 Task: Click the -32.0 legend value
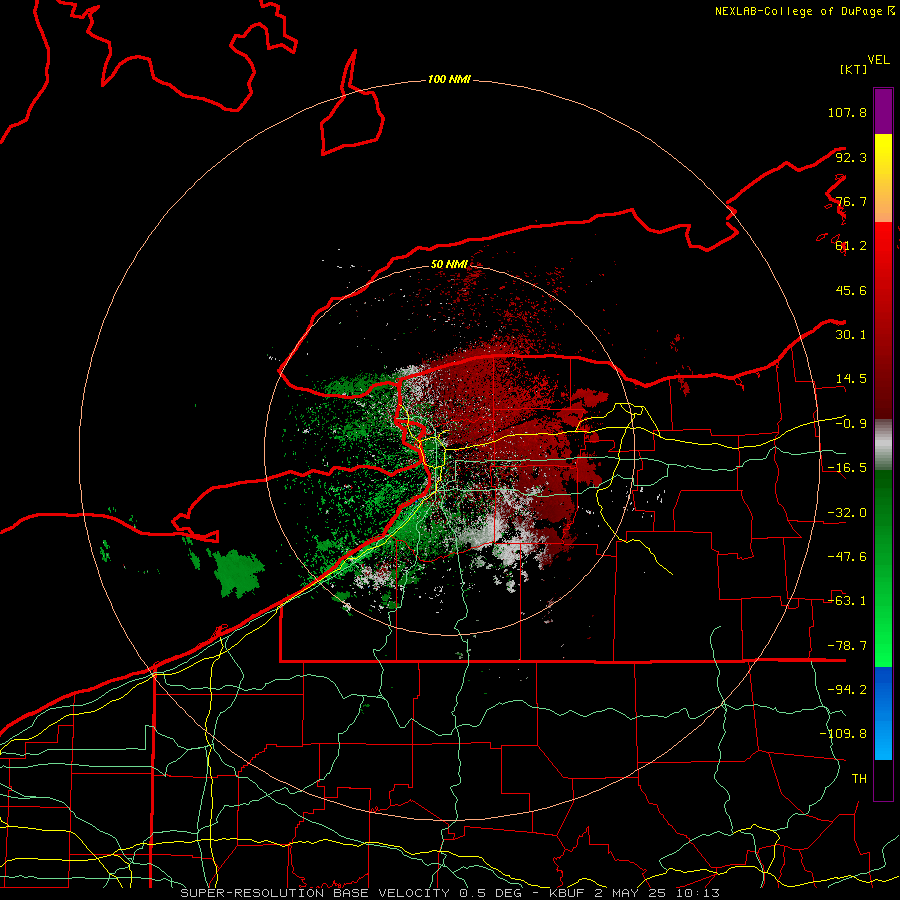(x=847, y=513)
